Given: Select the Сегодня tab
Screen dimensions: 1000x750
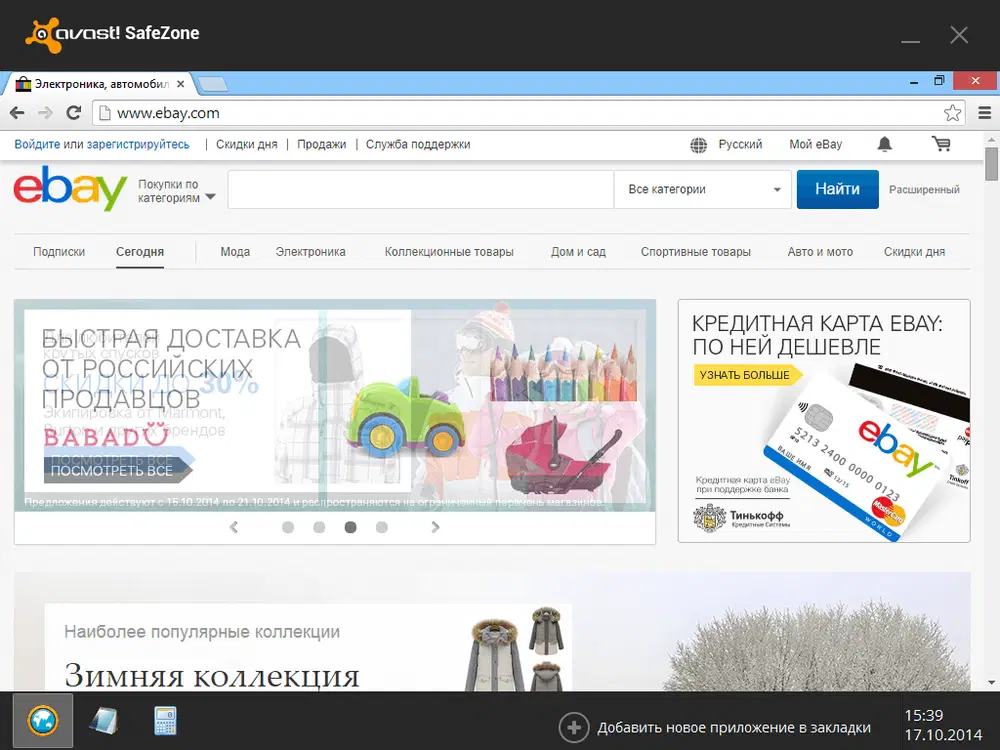Looking at the screenshot, I should click(139, 251).
